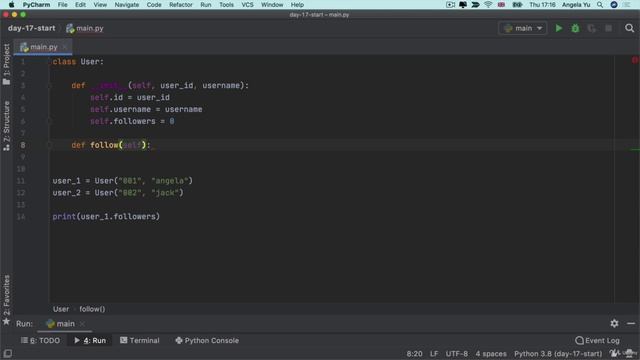
Task: Open the Favorites tool window
Action: pos(7,300)
